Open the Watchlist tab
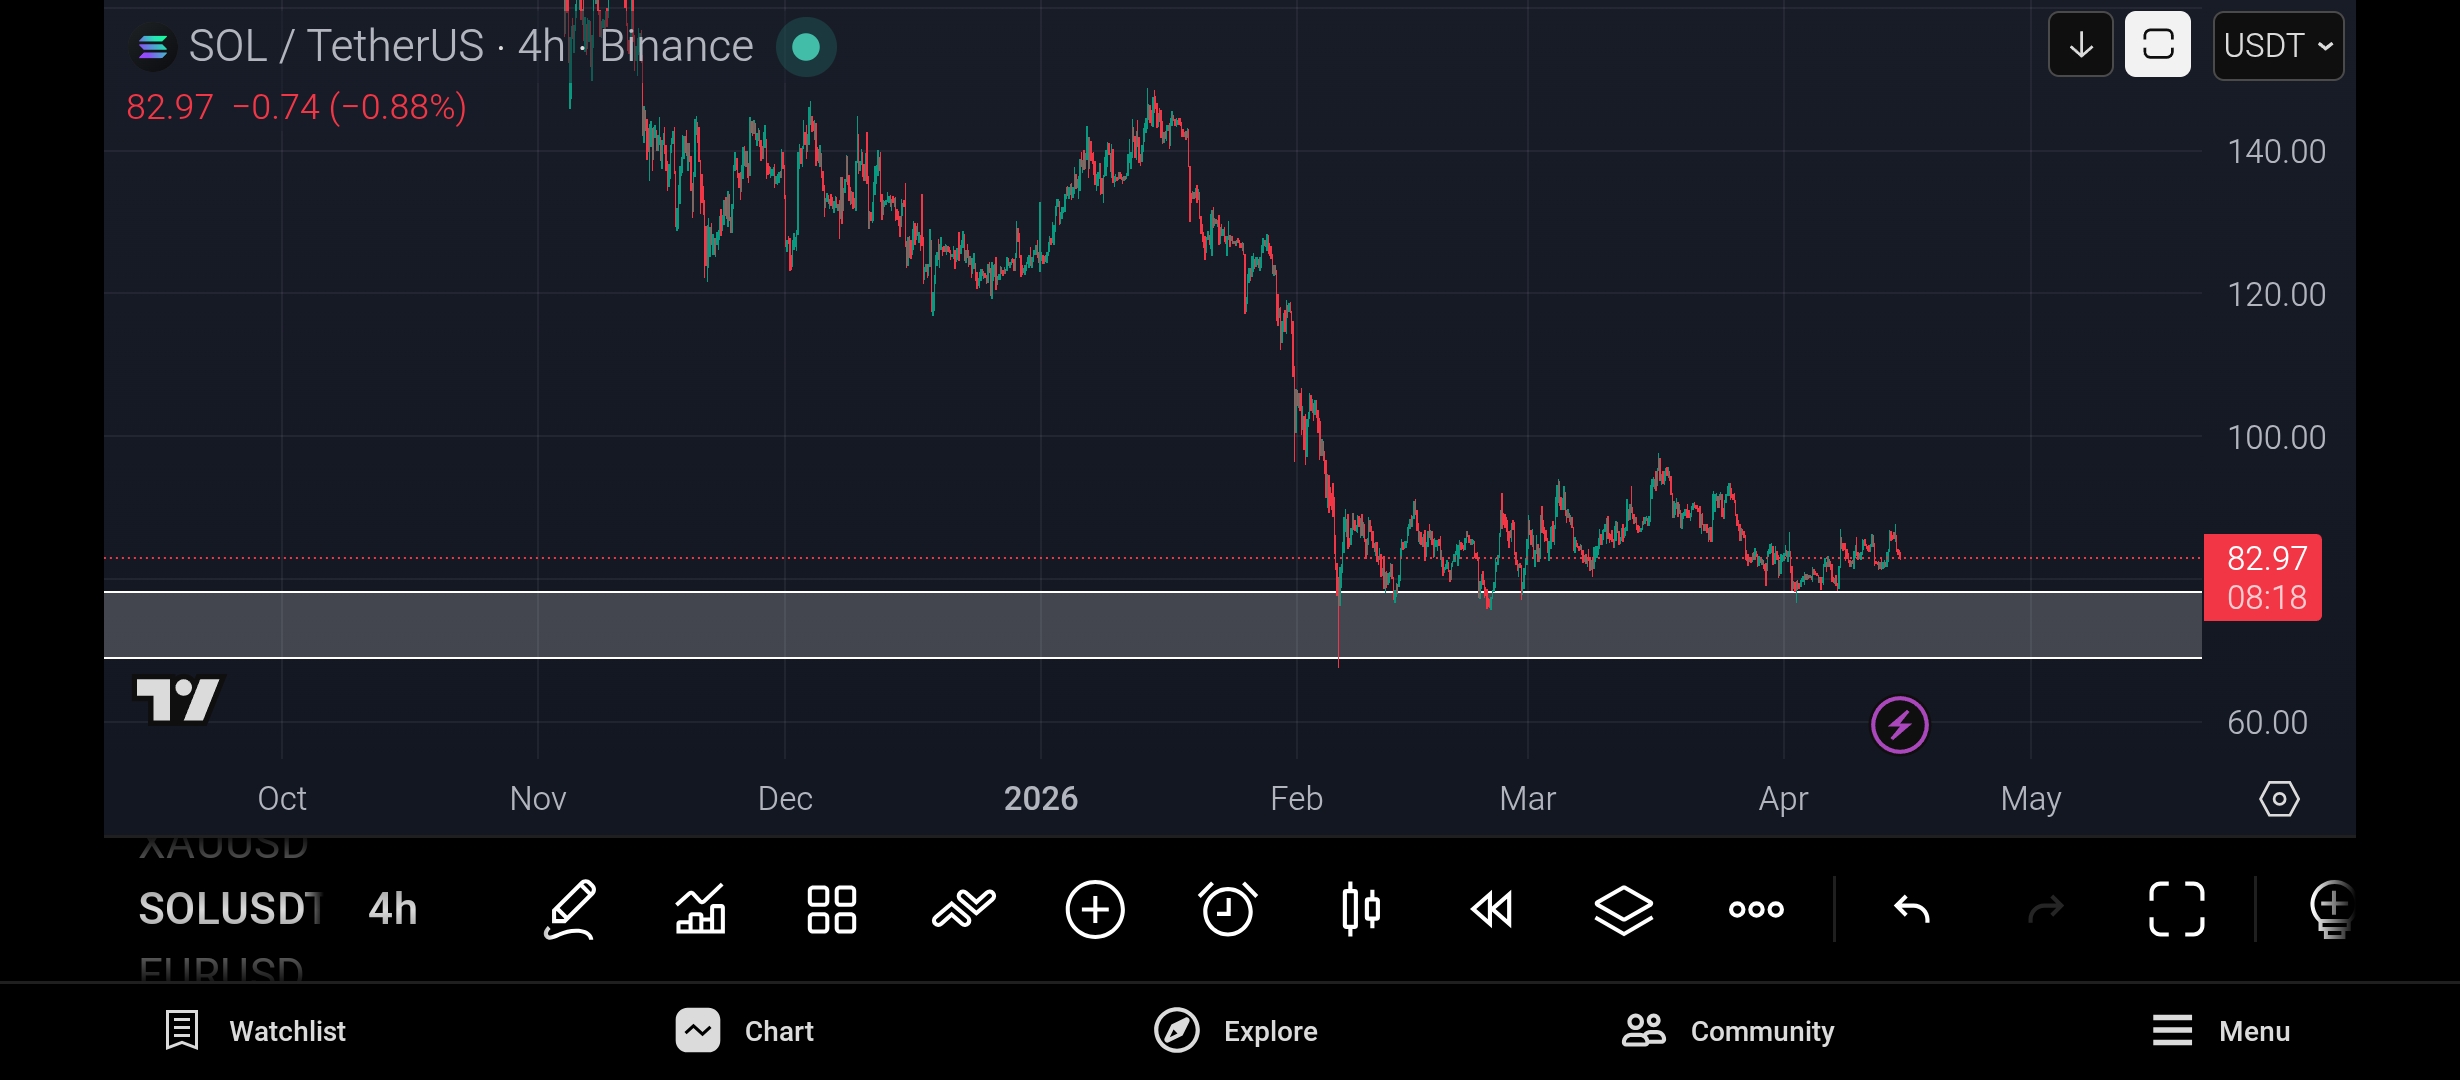The width and height of the screenshot is (2460, 1080). [x=255, y=1031]
